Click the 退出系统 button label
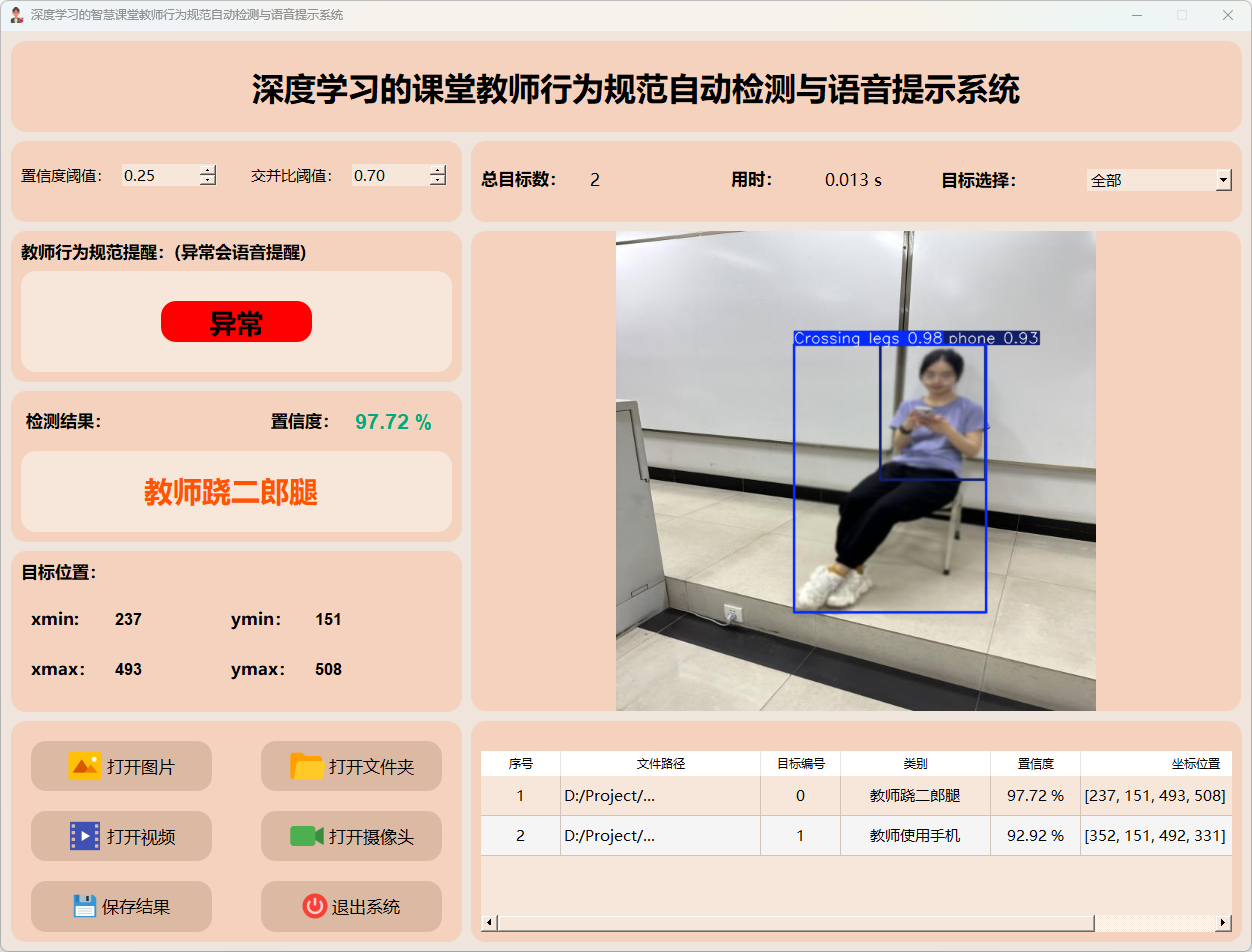 point(366,907)
